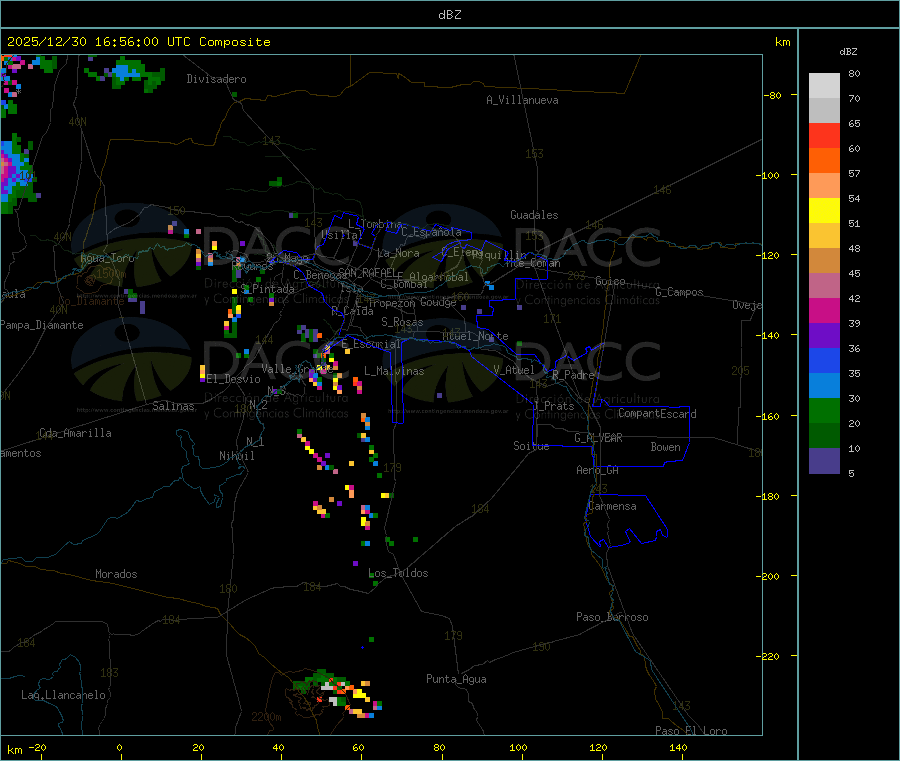The image size is (900, 761).
Task: Click the Carmensa map label
Action: click(x=612, y=506)
